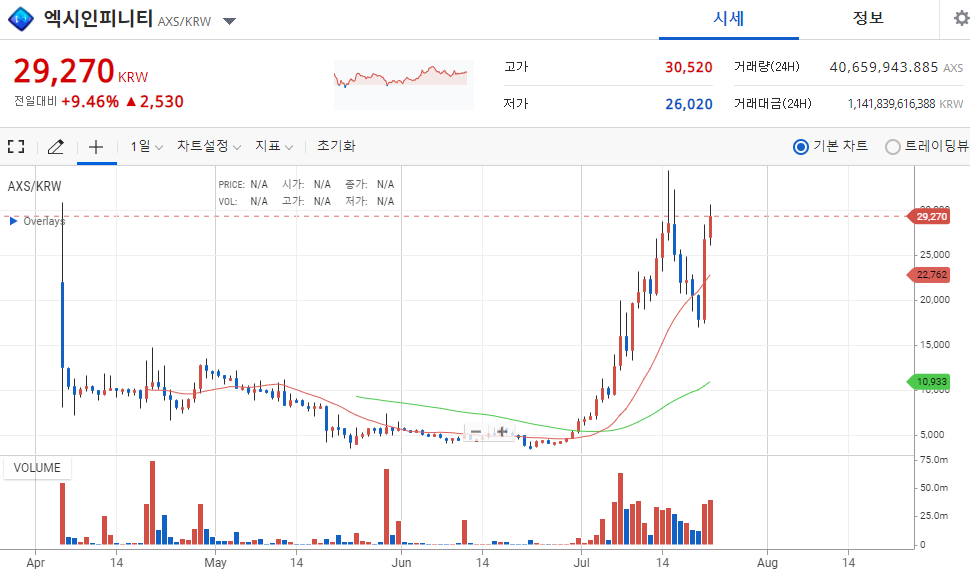Click the Jul label on time axis

pos(582,562)
